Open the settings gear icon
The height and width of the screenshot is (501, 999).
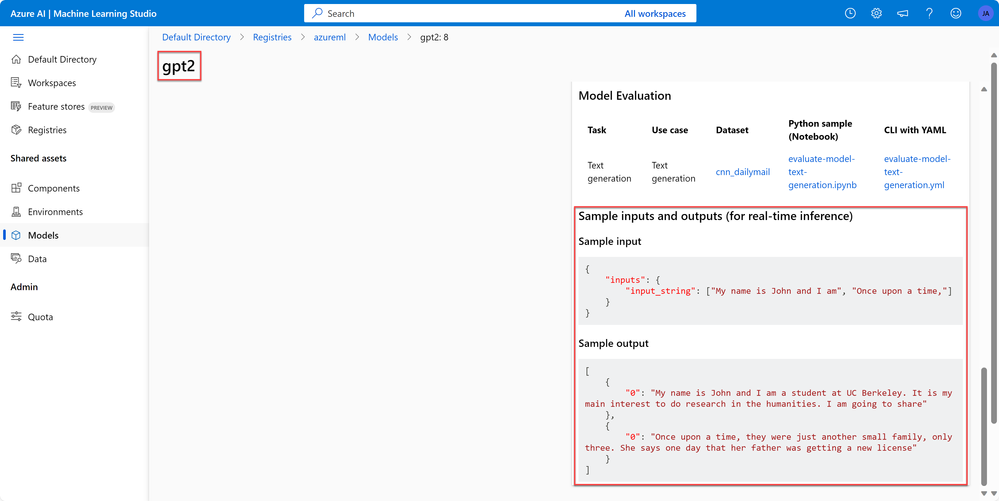point(877,13)
